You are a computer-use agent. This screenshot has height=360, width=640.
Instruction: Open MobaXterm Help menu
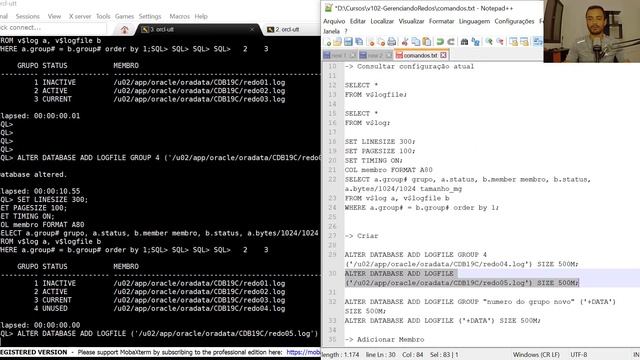(x=201, y=16)
